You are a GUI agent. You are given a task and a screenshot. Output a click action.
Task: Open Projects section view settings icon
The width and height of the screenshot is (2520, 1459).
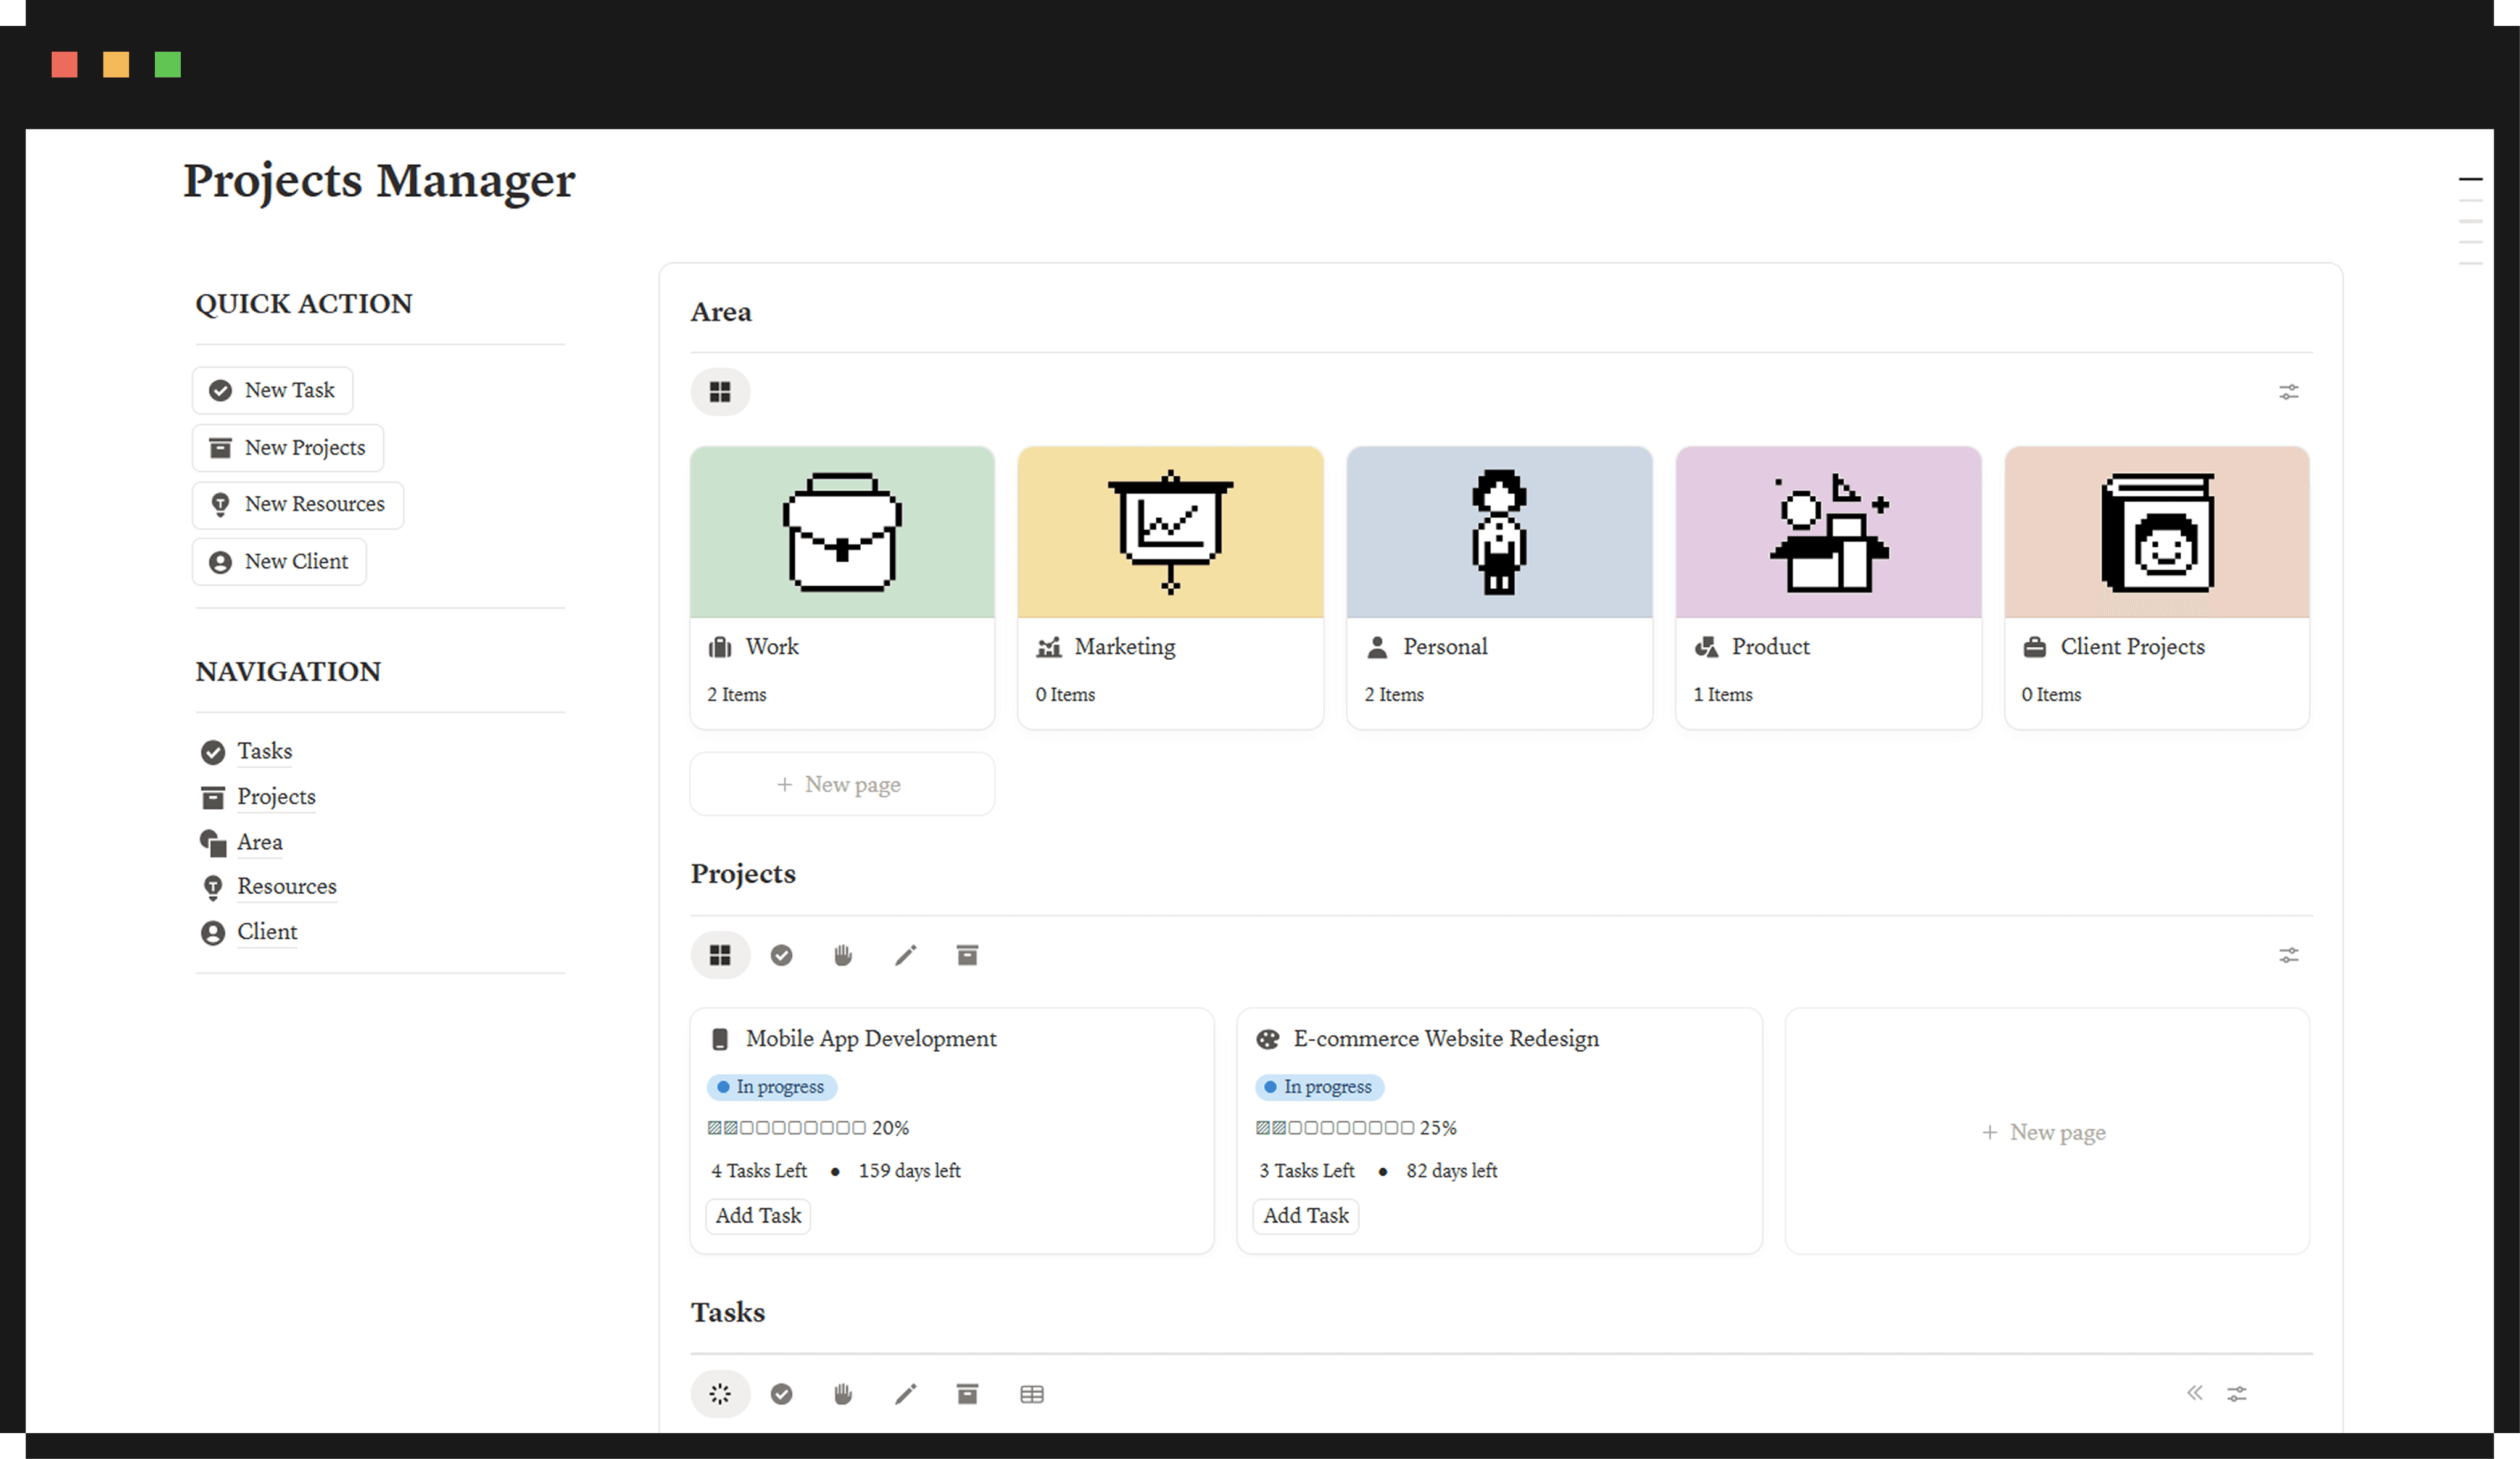[2288, 955]
